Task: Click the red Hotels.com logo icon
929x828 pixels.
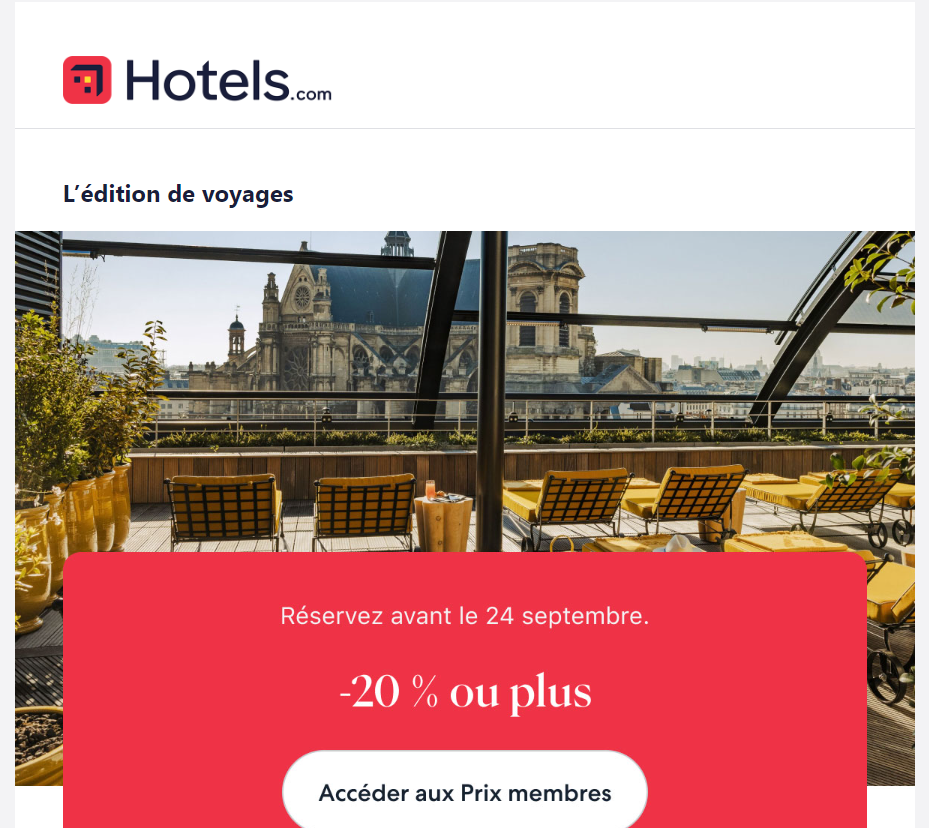Action: coord(87,80)
